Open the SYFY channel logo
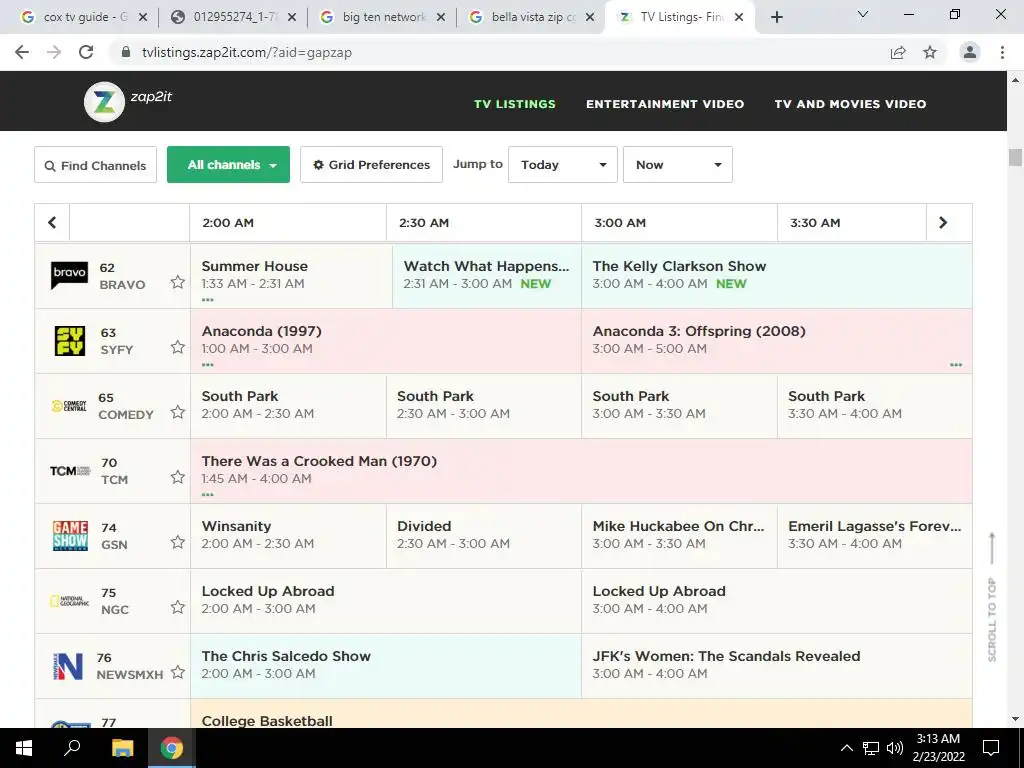This screenshot has width=1024, height=768. tap(69, 340)
